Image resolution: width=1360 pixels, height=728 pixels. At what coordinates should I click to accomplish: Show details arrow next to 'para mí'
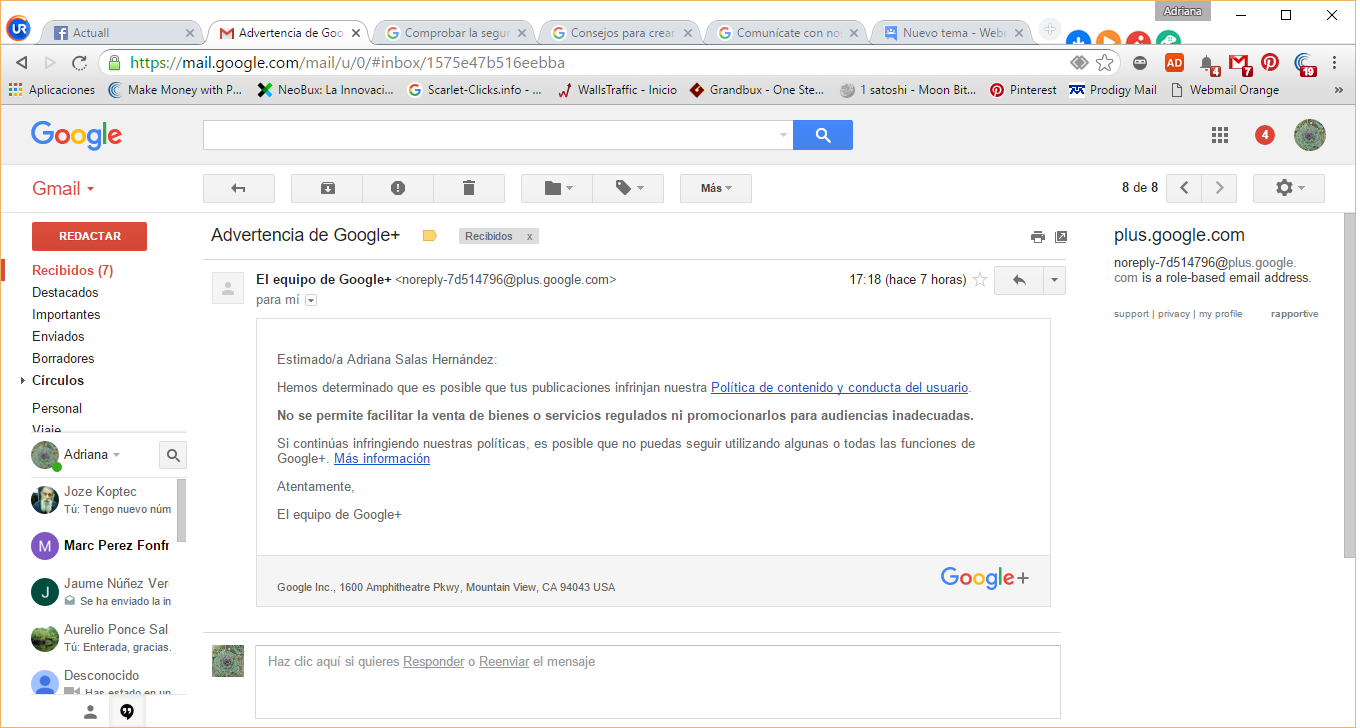click(x=311, y=300)
